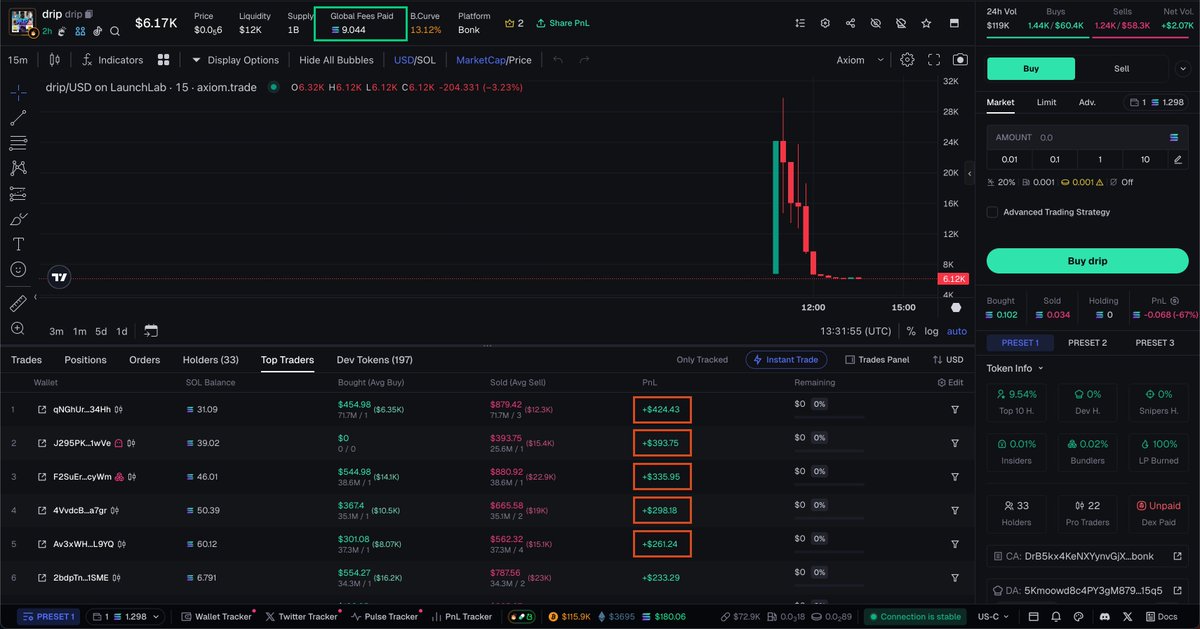The height and width of the screenshot is (629, 1200).
Task: Open wallet J295PK...1wVe in explorer
Action: point(42,443)
